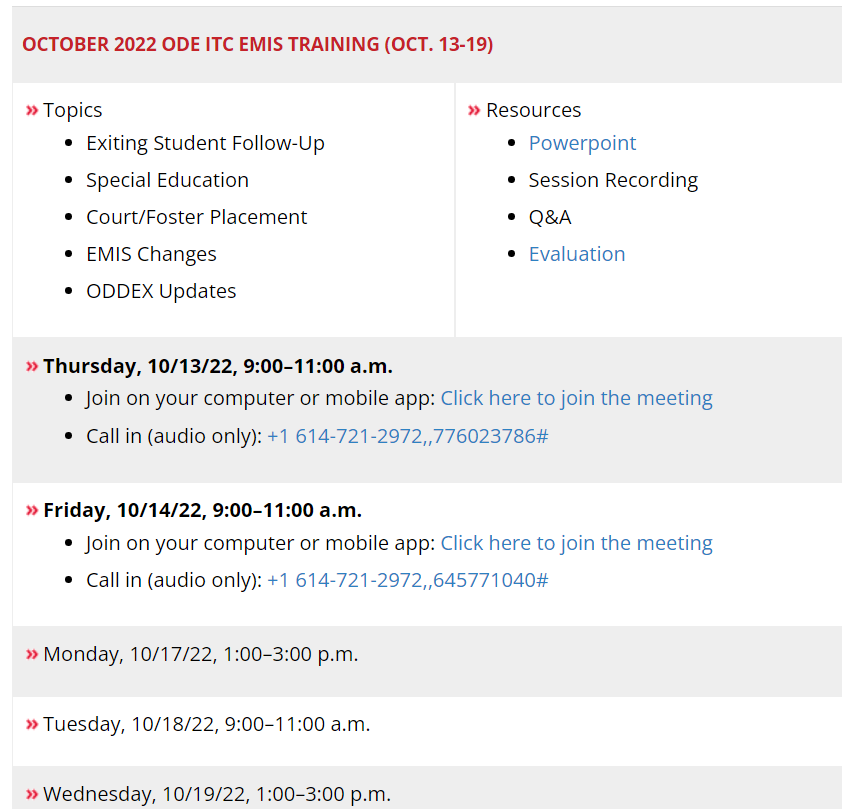
Task: Join the Friday 10/14/22 meeting link
Action: (576, 543)
